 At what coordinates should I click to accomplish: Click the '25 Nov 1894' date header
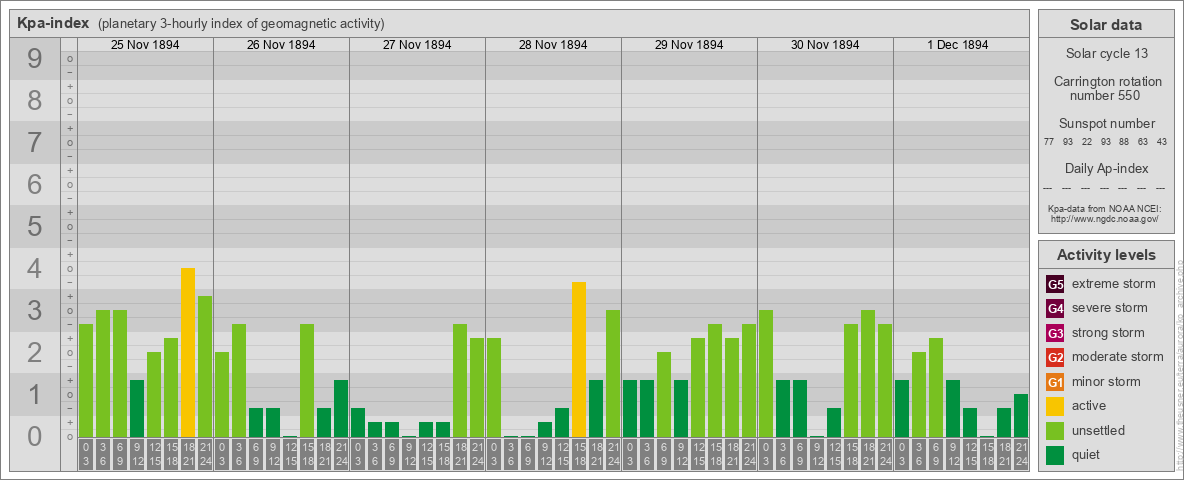(x=145, y=45)
